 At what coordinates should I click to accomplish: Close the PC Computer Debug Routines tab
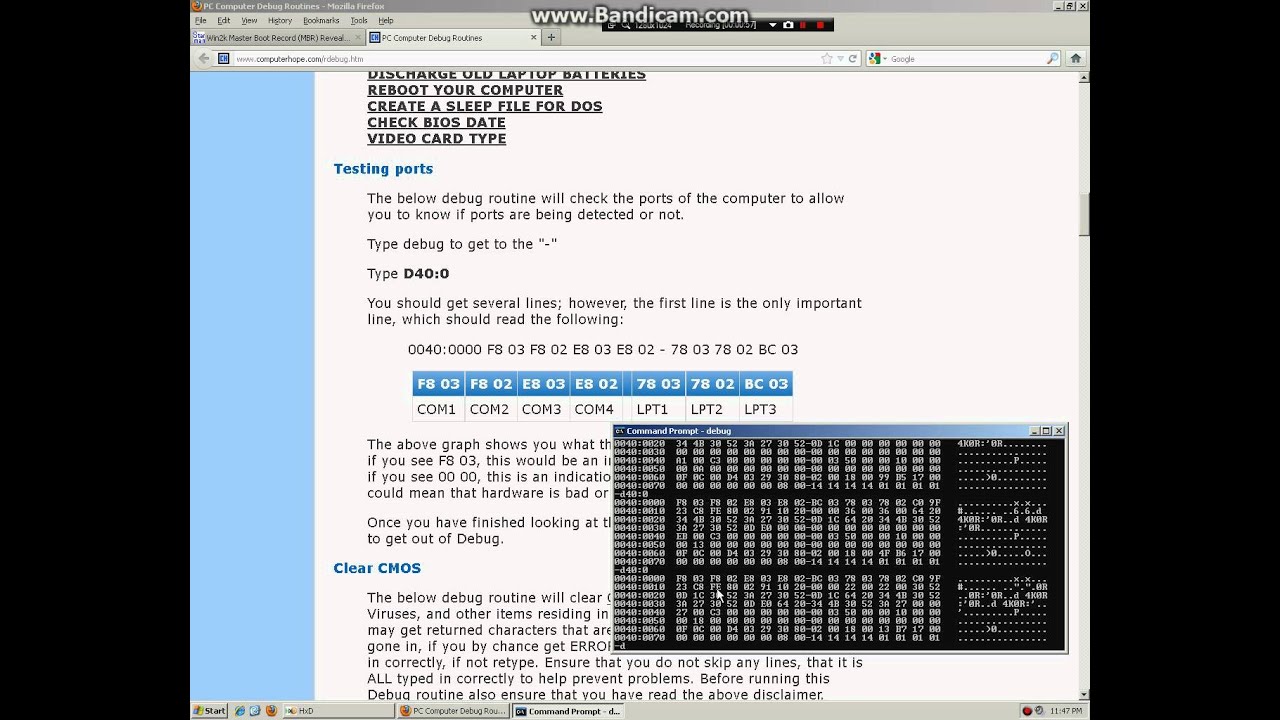click(534, 37)
